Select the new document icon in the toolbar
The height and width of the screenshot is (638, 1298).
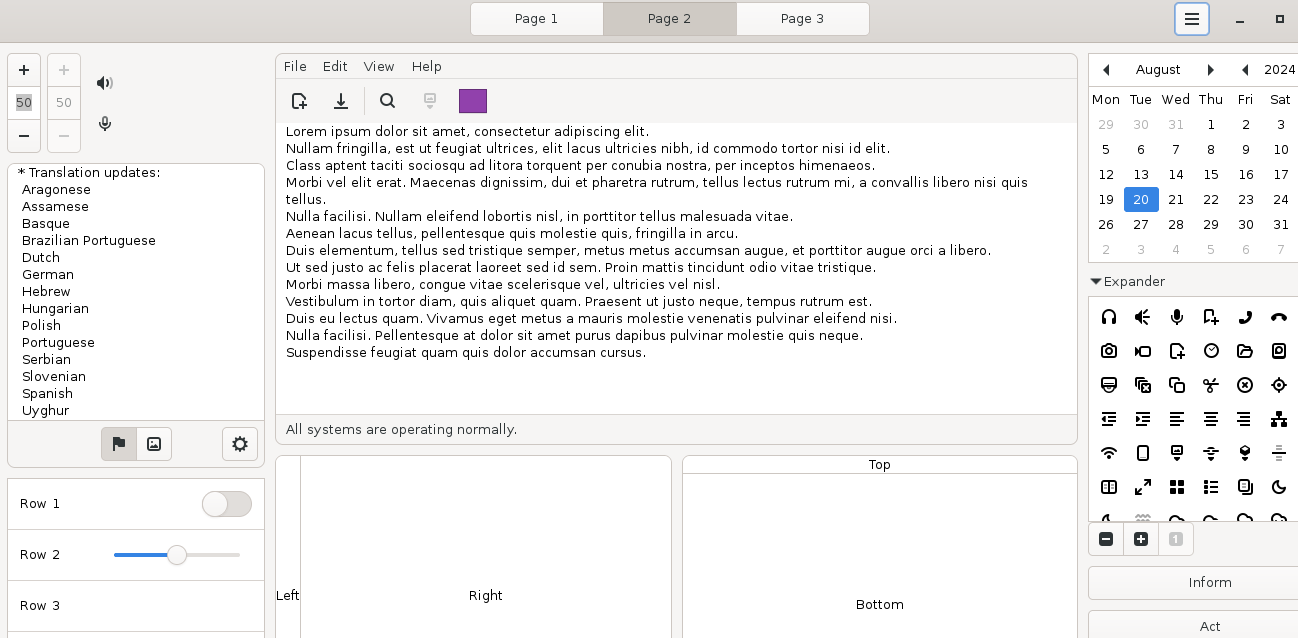click(299, 101)
